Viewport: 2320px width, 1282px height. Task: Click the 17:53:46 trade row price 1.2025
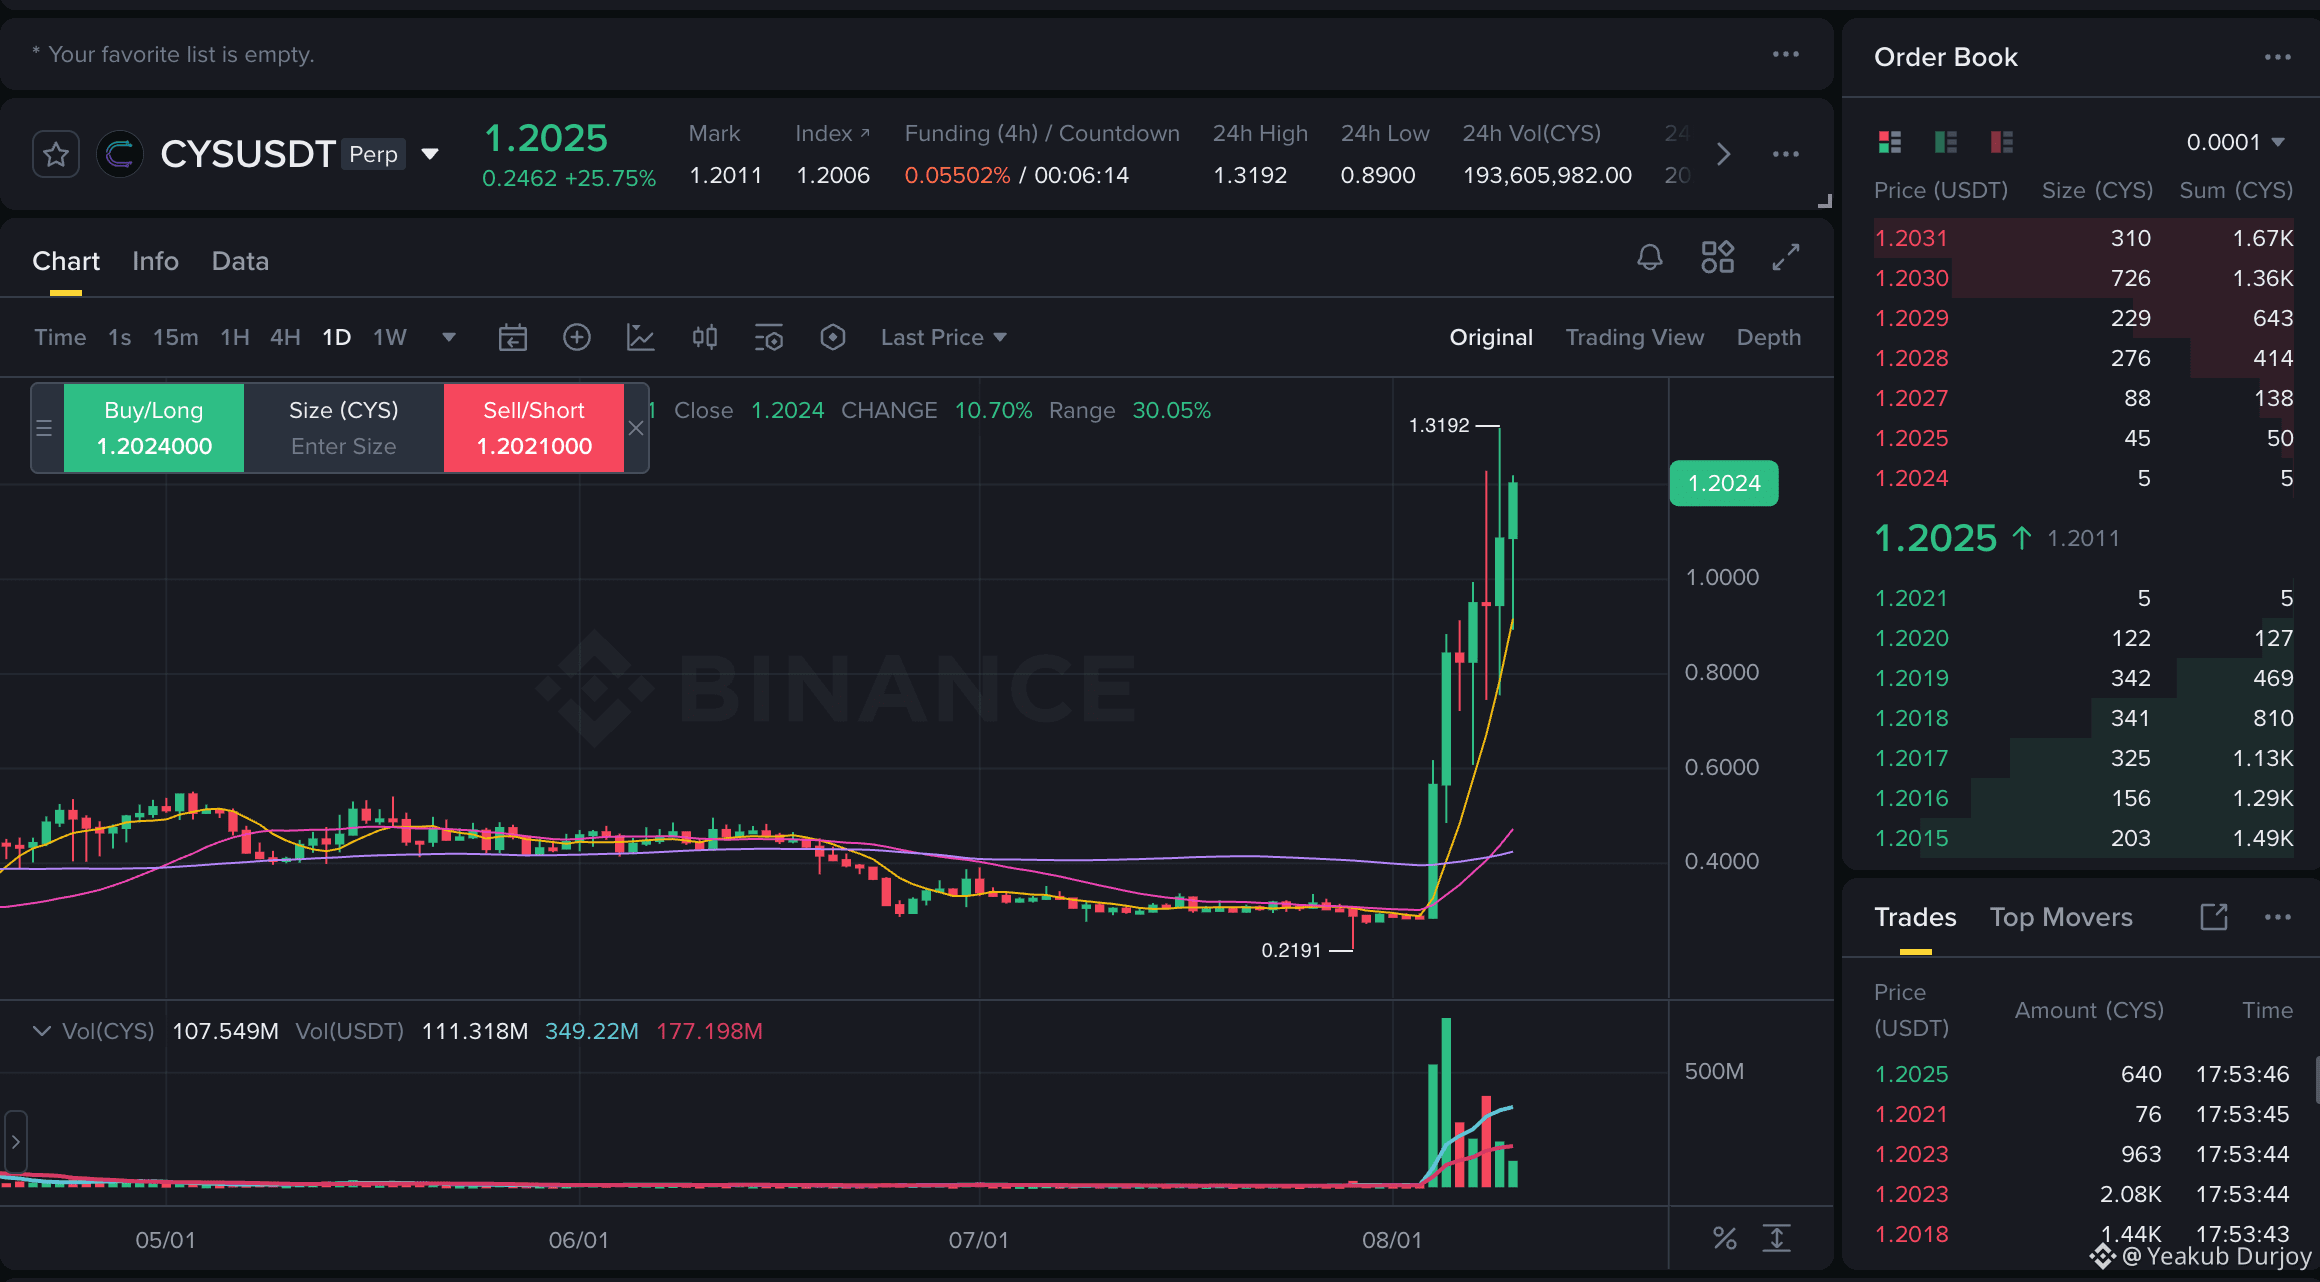1911,1074
